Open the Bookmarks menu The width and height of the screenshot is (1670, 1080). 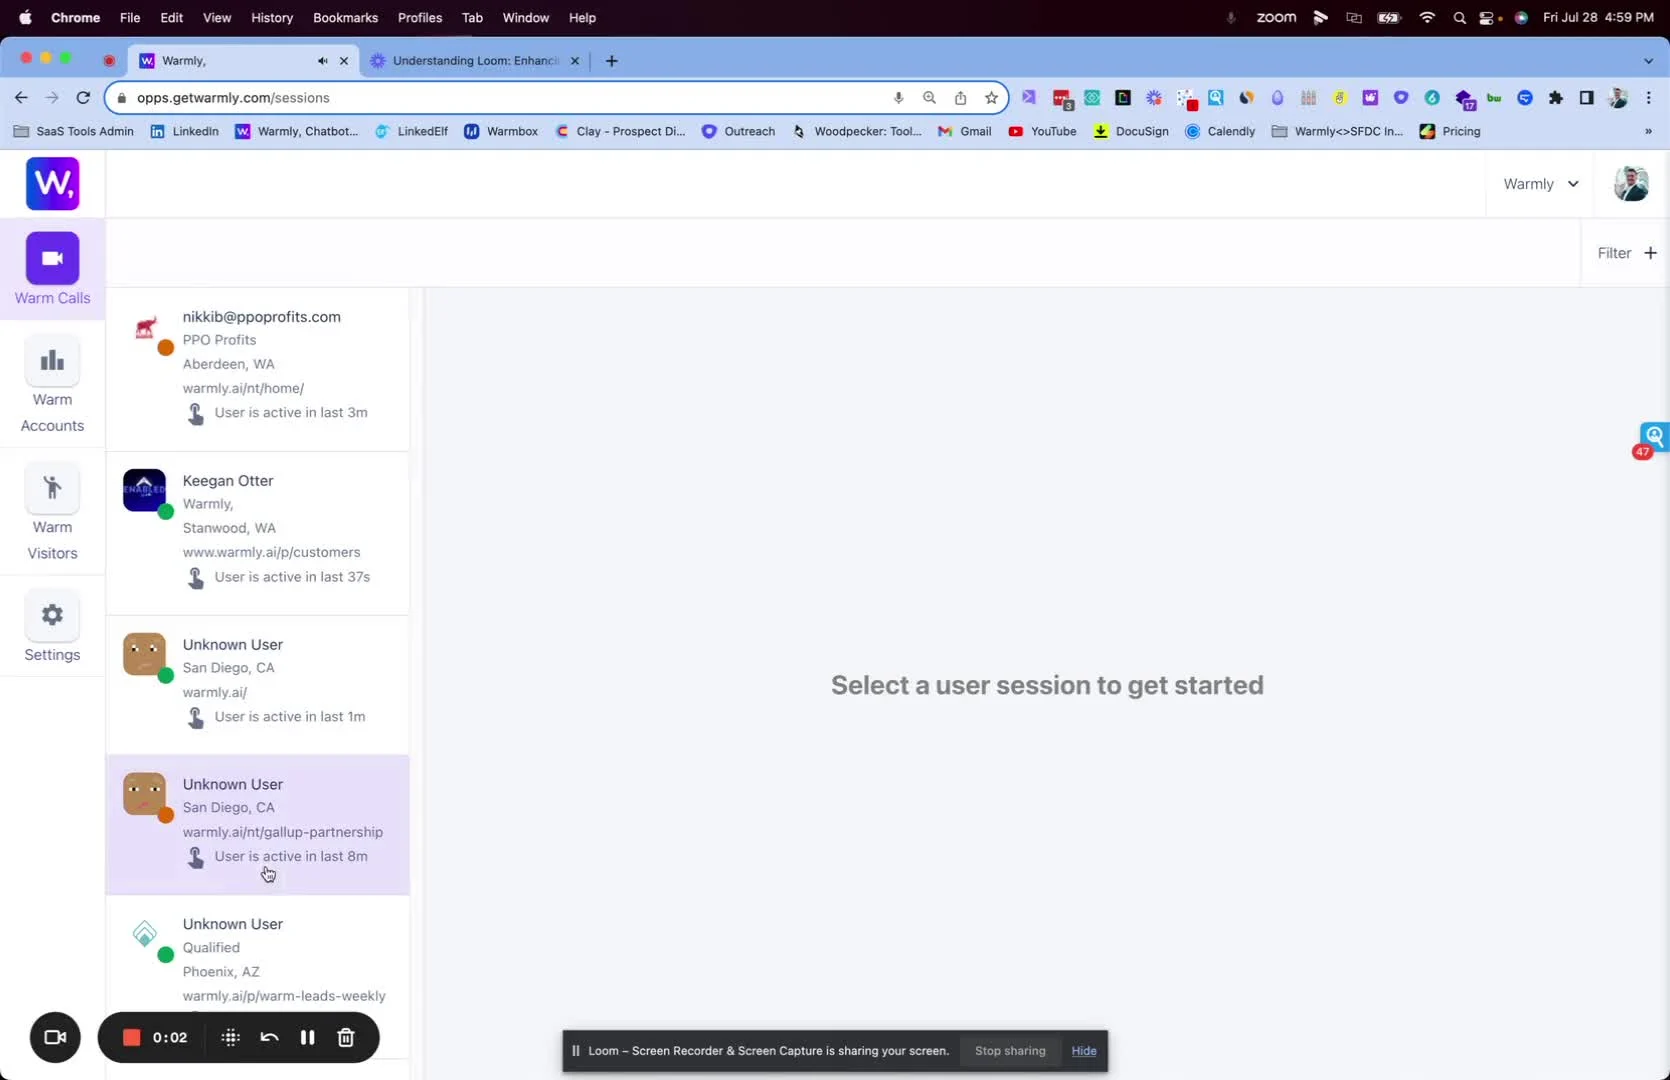(x=345, y=17)
